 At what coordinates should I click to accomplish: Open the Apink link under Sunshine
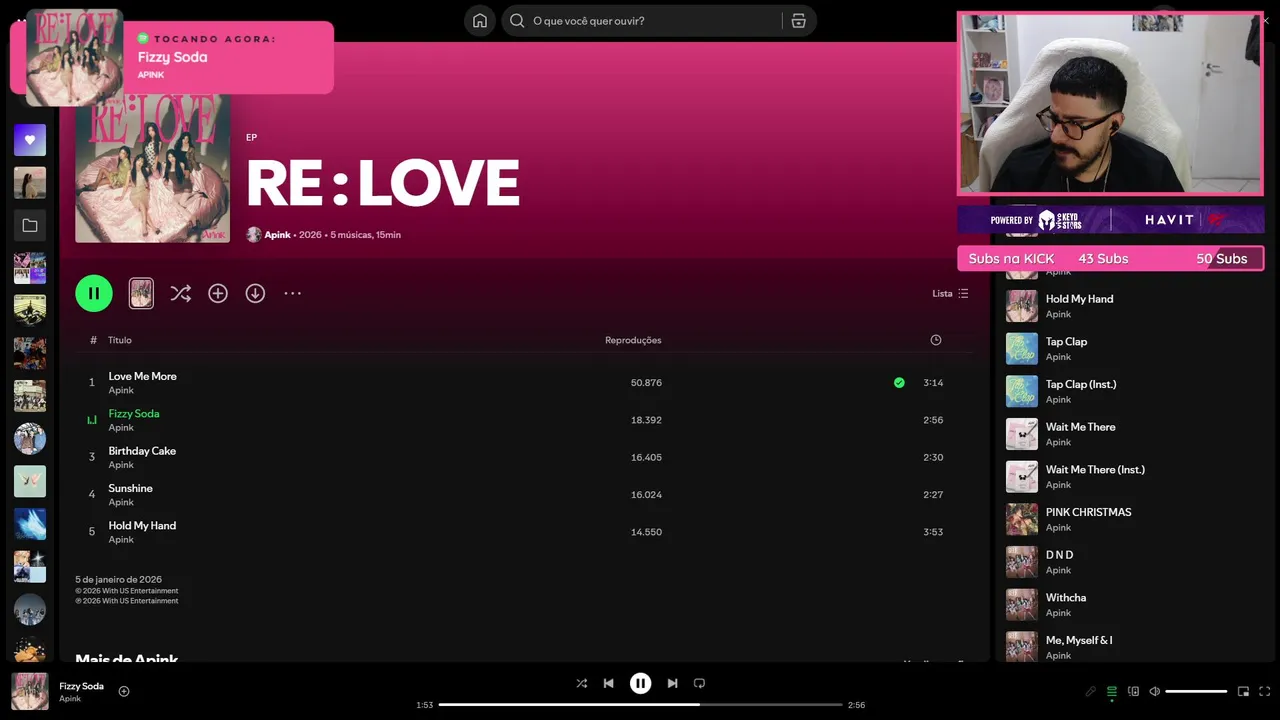tap(121, 502)
